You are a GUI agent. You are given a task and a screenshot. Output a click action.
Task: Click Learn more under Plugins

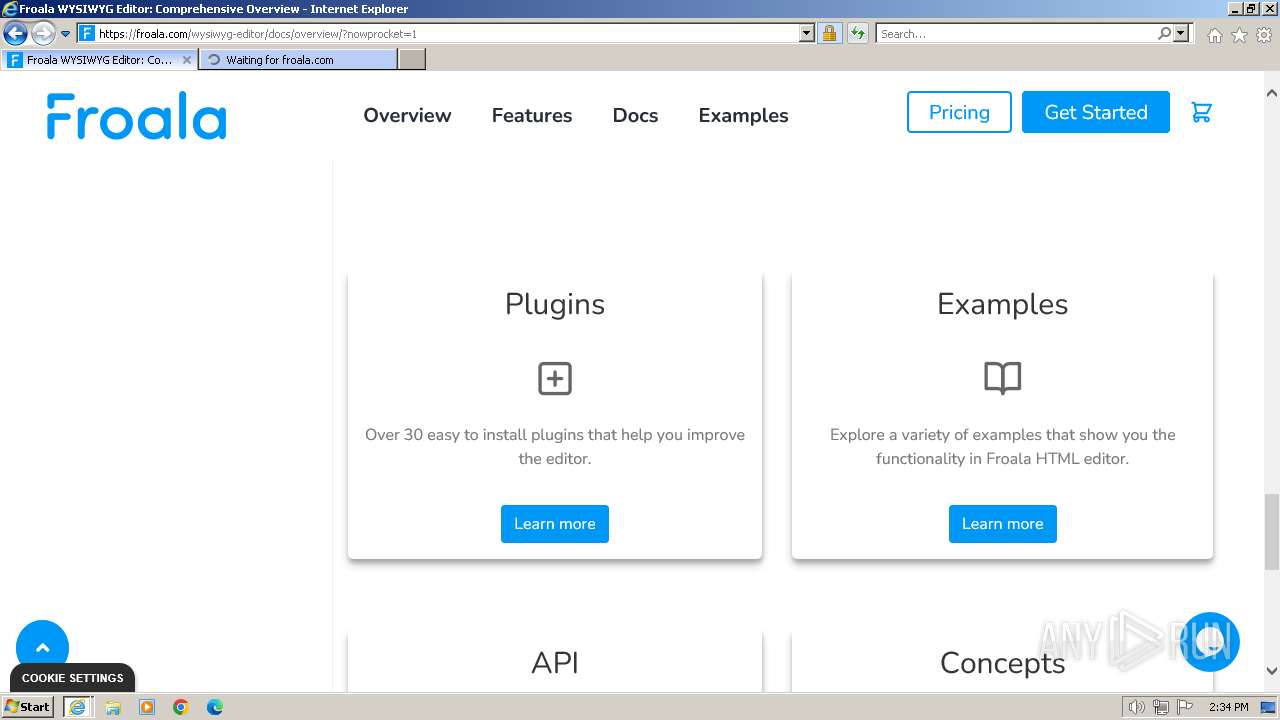pos(555,524)
